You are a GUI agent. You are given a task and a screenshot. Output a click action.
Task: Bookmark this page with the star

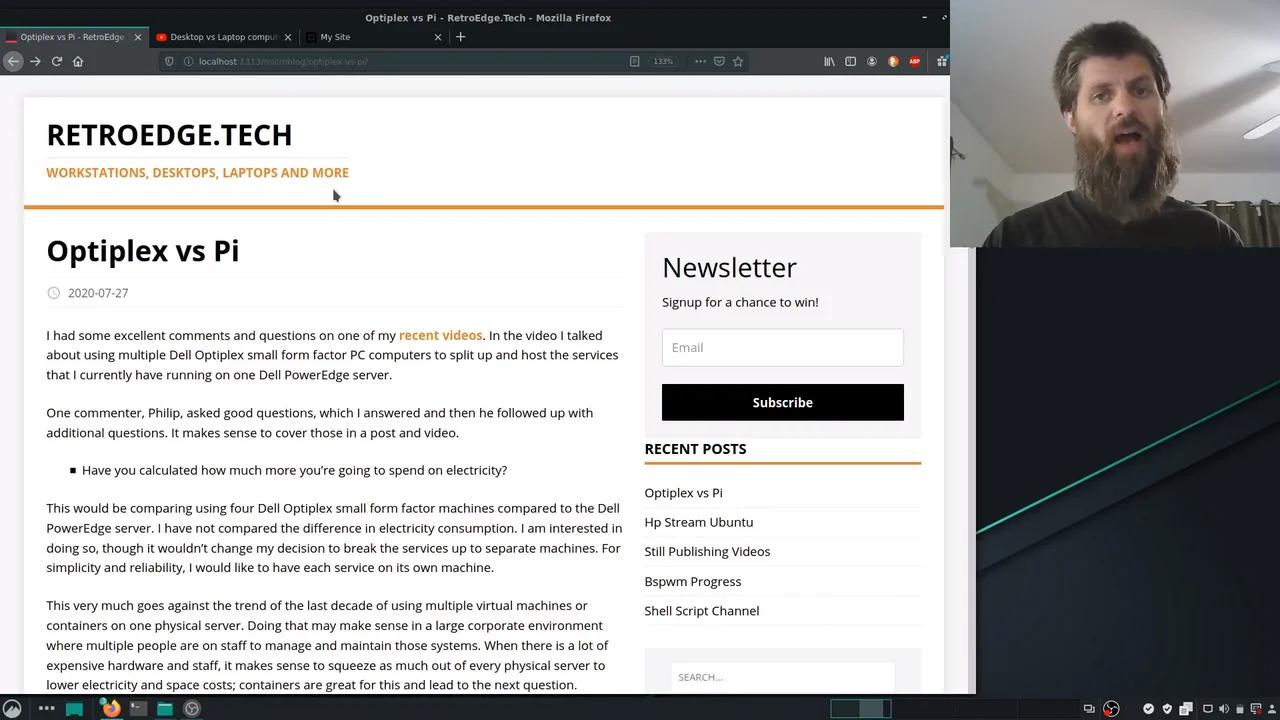point(738,61)
